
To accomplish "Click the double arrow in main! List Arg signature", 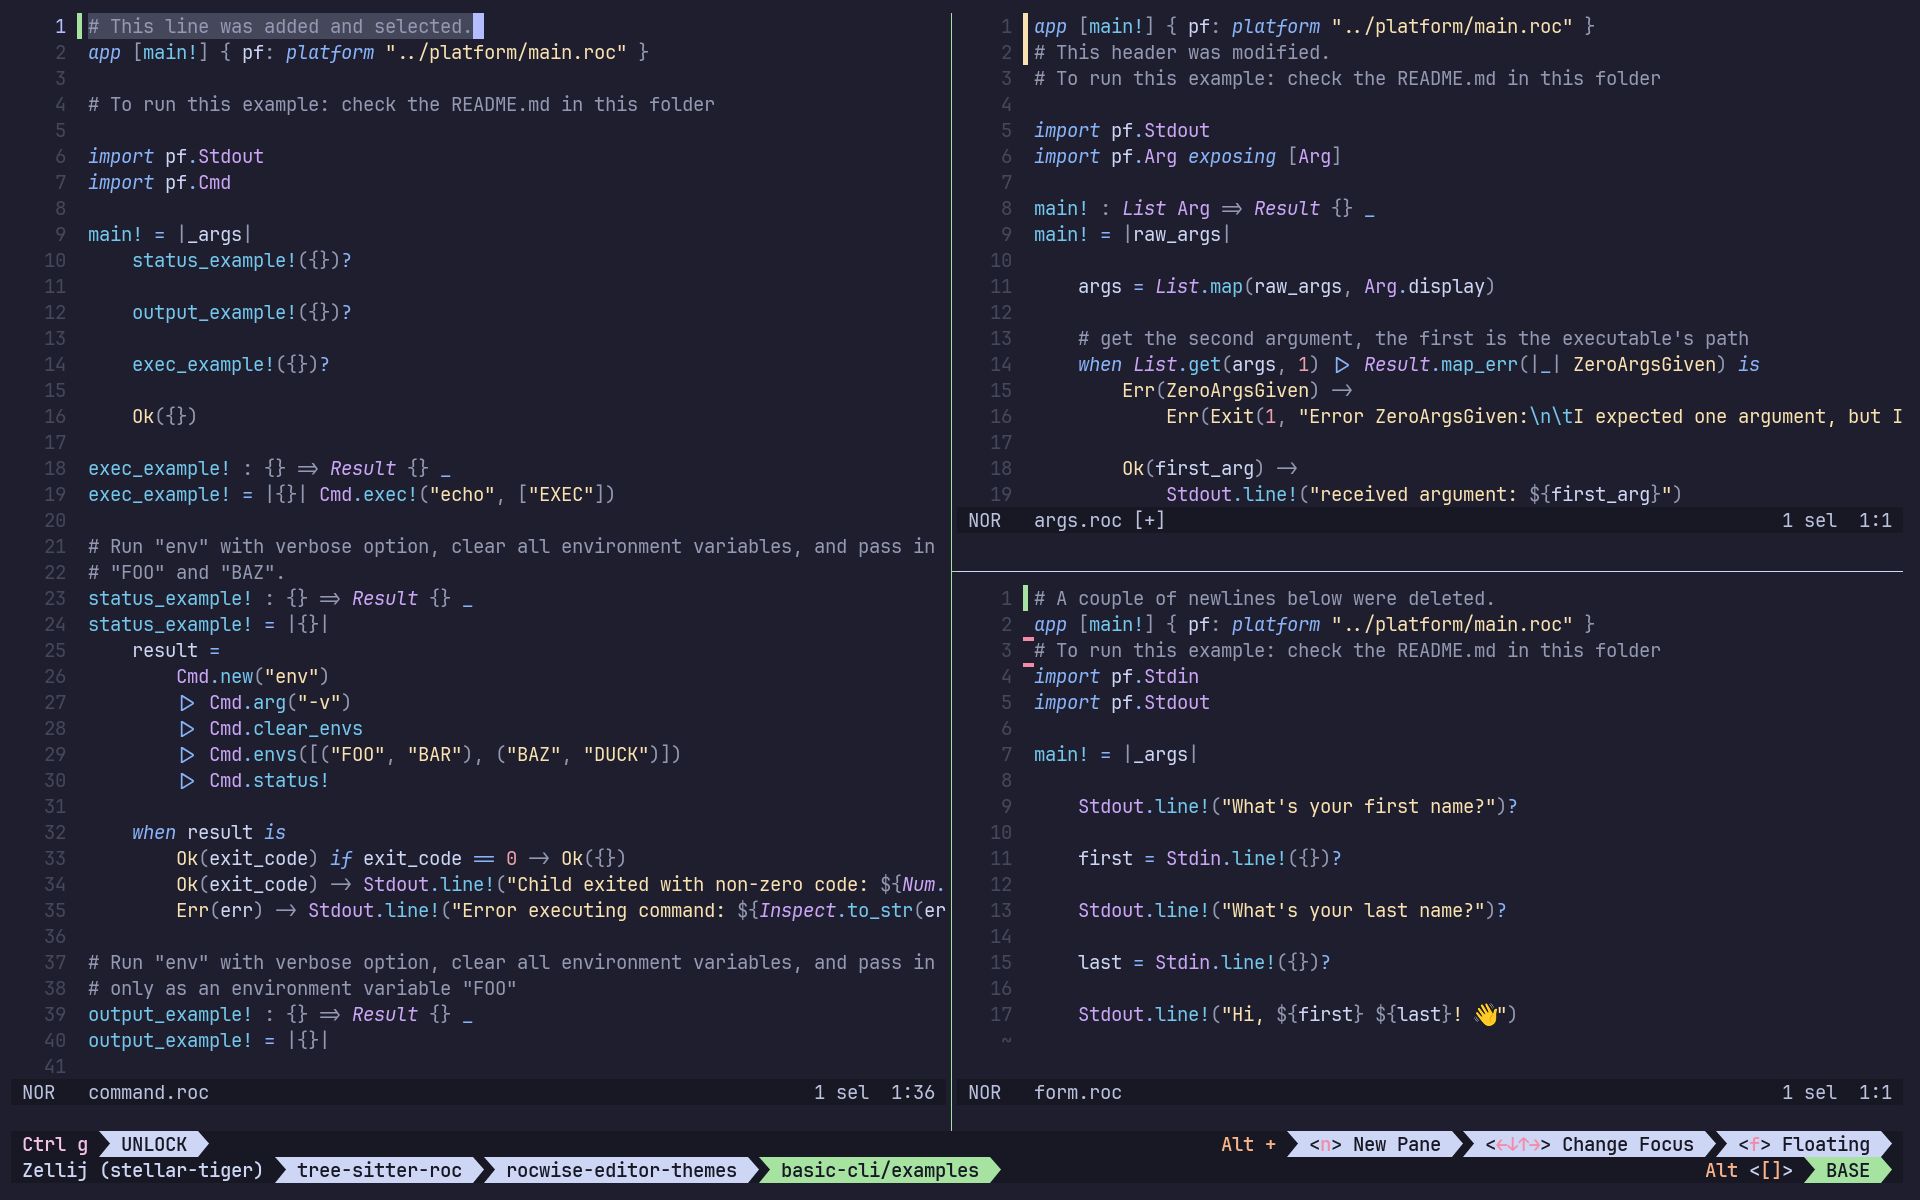I will click(1232, 208).
